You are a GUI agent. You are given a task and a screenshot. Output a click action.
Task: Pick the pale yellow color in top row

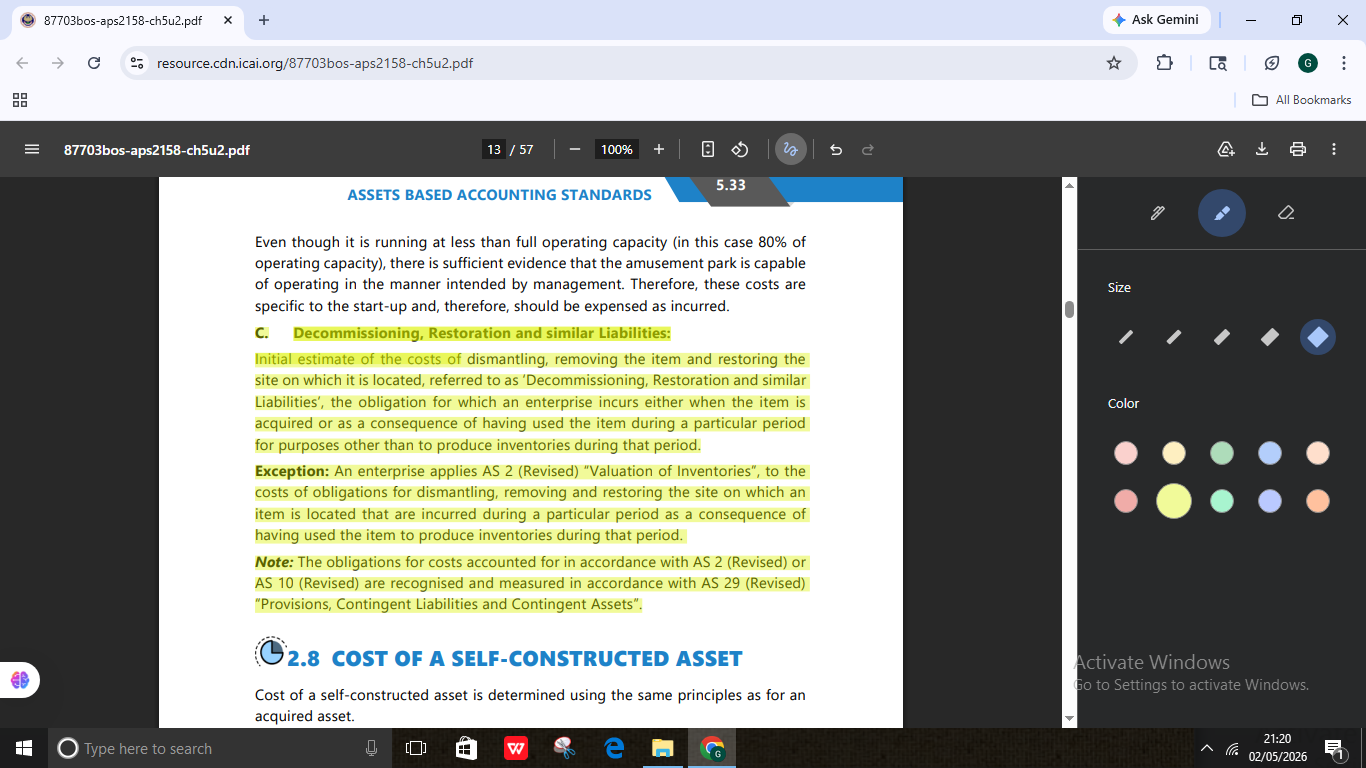click(x=1174, y=453)
